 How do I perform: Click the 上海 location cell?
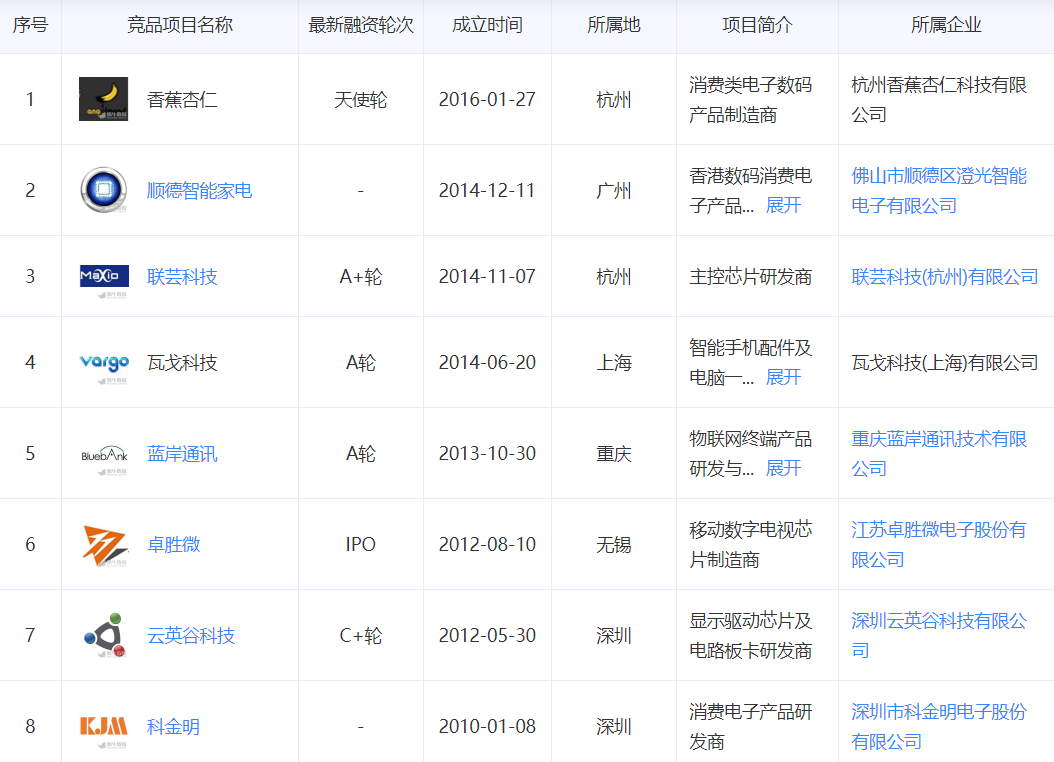[x=614, y=363]
